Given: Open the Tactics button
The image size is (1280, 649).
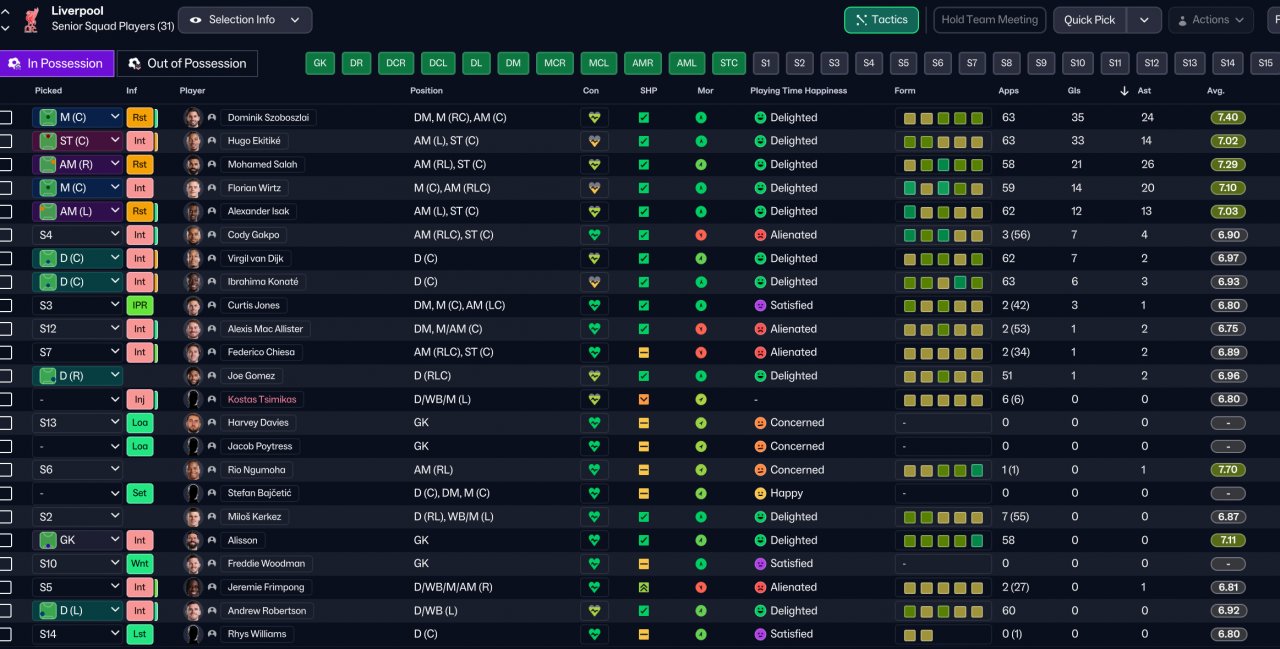Looking at the screenshot, I should (881, 20).
